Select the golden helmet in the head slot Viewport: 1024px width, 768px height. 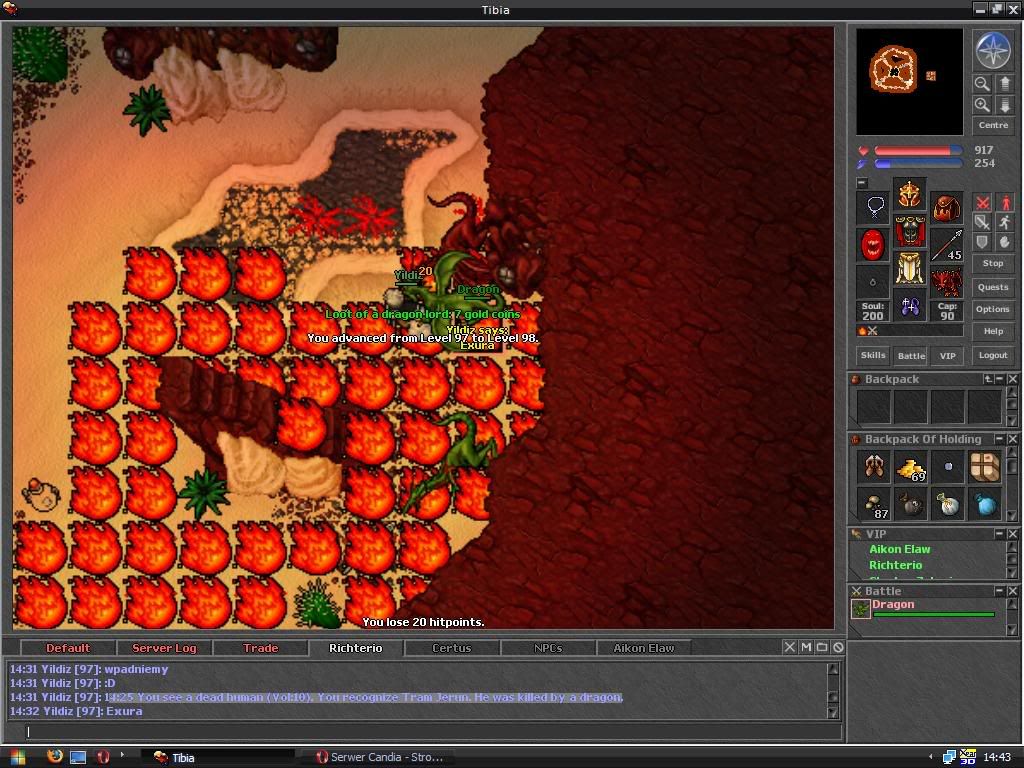pos(910,195)
